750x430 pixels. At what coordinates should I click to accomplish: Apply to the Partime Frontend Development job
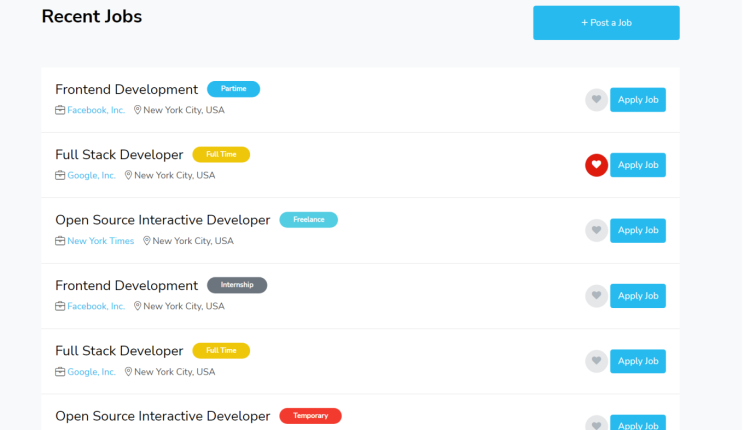pos(638,99)
